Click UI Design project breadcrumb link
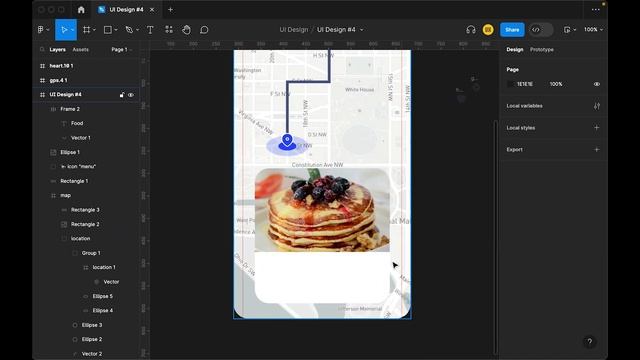The height and width of the screenshot is (360, 640). (293, 29)
